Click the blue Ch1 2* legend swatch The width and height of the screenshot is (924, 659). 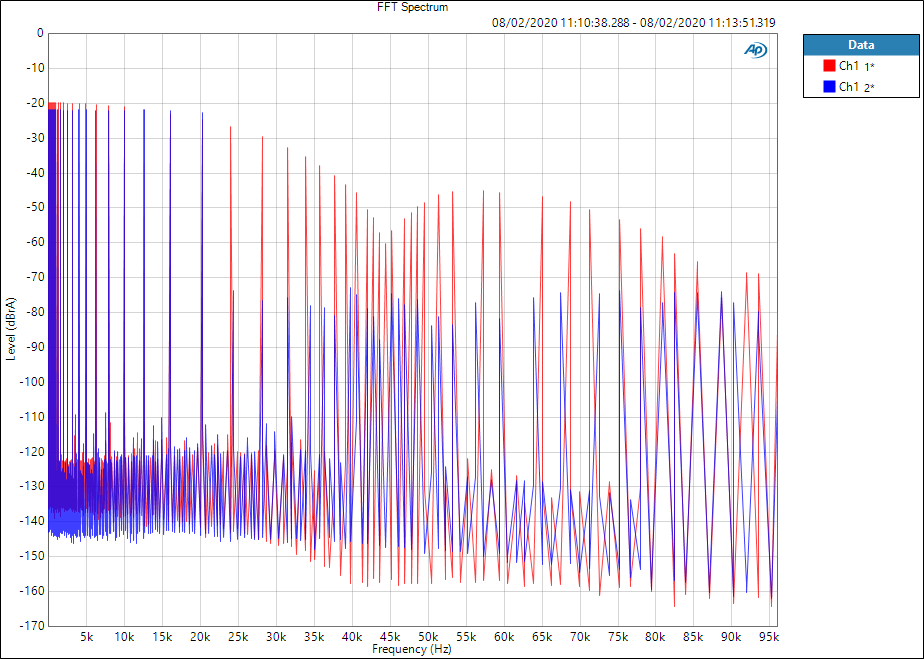[829, 87]
